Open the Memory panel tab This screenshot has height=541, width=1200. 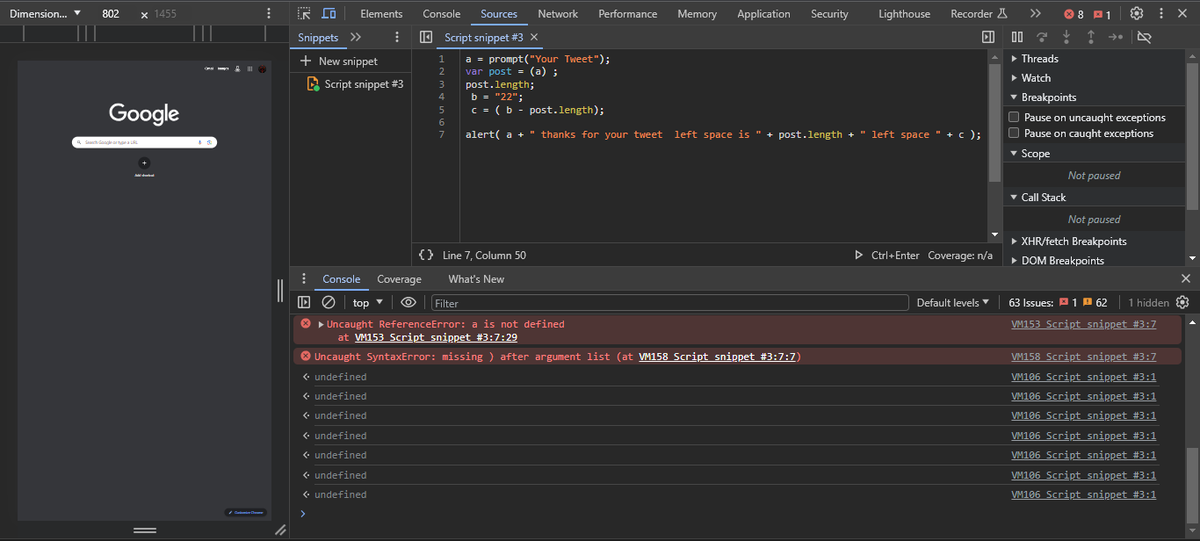coord(697,14)
